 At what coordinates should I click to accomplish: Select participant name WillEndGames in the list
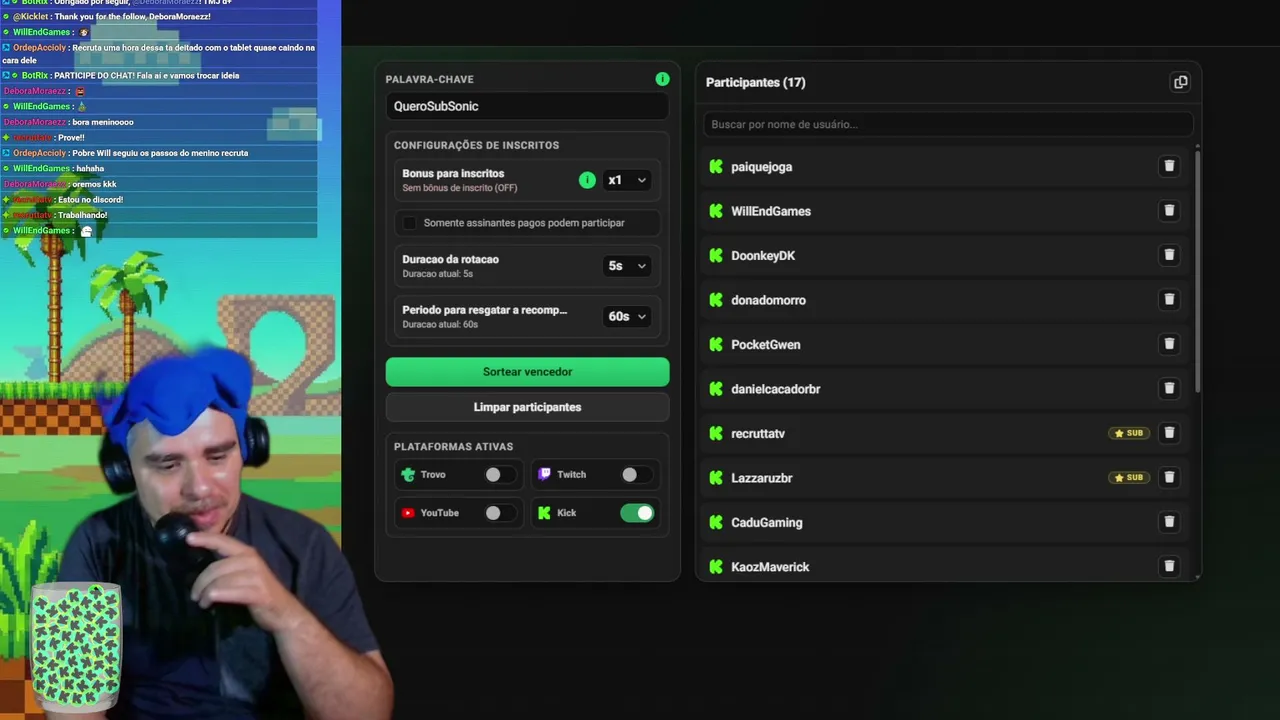coord(771,211)
